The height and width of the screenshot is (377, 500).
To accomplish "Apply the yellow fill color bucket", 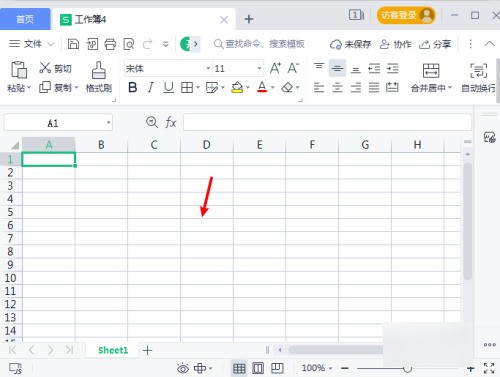I will click(x=237, y=88).
